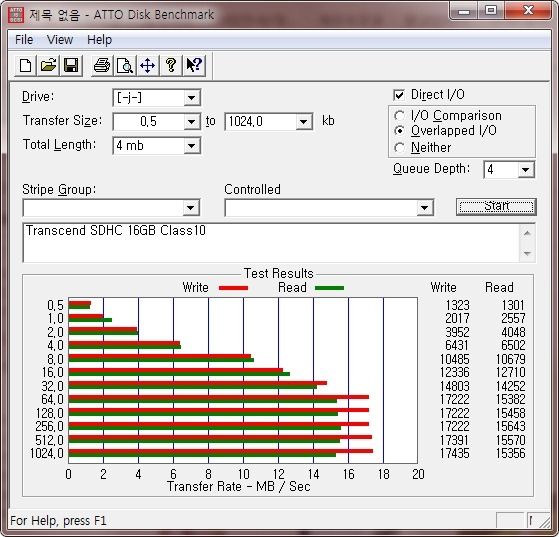Open the File menu
559x537 pixels.
coord(24,40)
